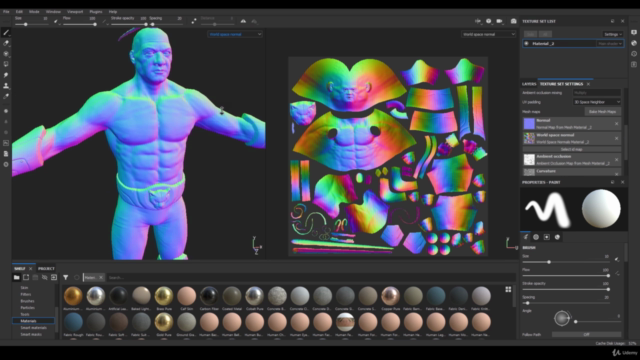Click the environment sphere icon above the 2D view
640x360 pixels.
[489, 21]
